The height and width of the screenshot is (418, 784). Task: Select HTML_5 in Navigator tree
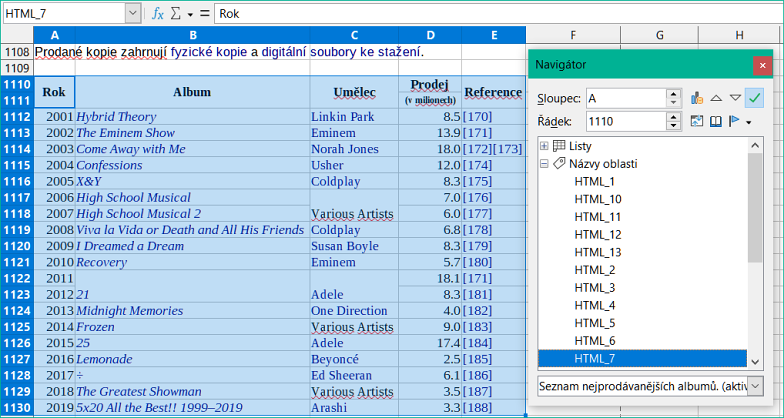point(594,323)
